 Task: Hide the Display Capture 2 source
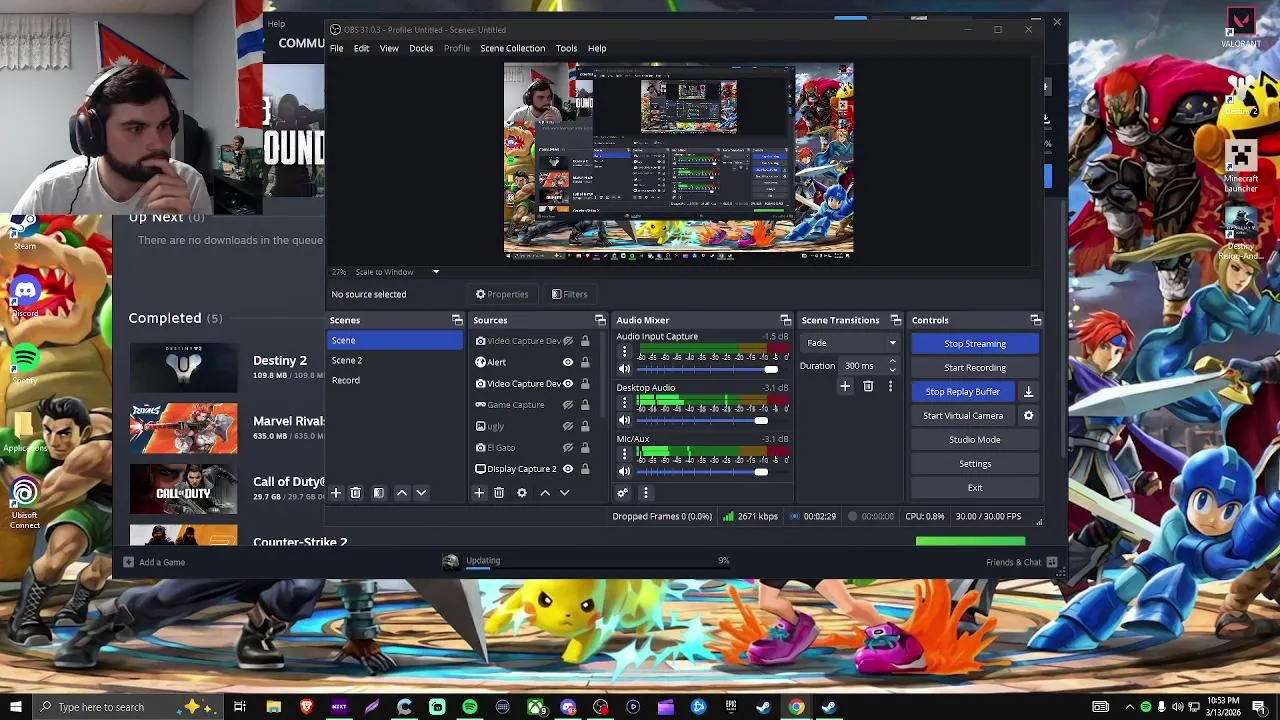[x=568, y=469]
